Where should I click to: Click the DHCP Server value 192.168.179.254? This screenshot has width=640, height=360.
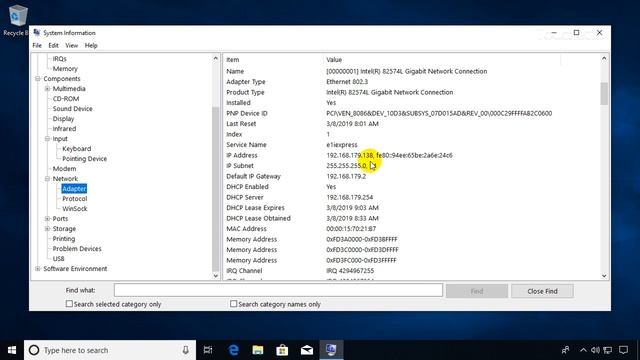[x=350, y=197]
